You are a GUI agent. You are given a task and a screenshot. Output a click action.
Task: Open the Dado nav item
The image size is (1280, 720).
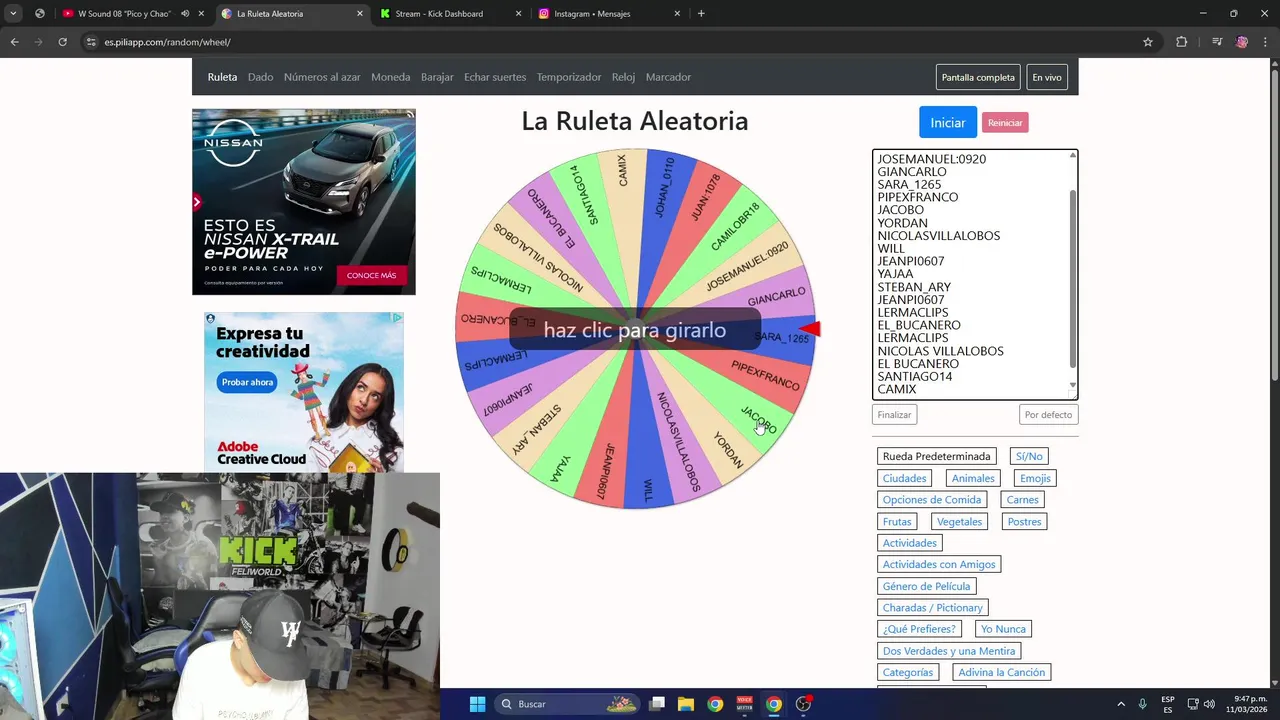[260, 77]
